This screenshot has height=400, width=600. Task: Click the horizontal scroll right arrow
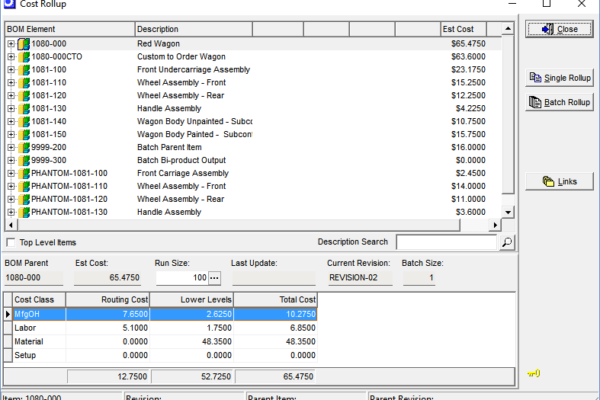(x=495, y=225)
